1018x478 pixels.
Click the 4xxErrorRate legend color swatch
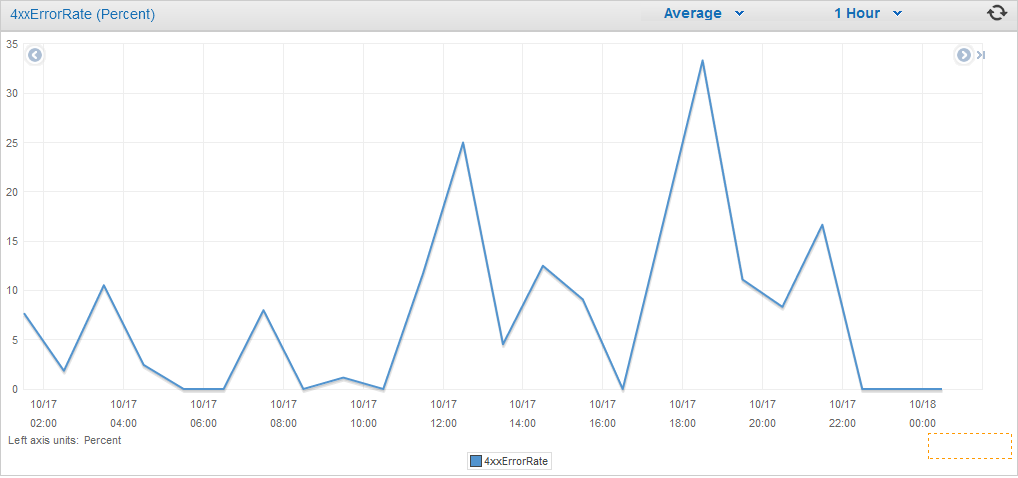click(x=476, y=461)
